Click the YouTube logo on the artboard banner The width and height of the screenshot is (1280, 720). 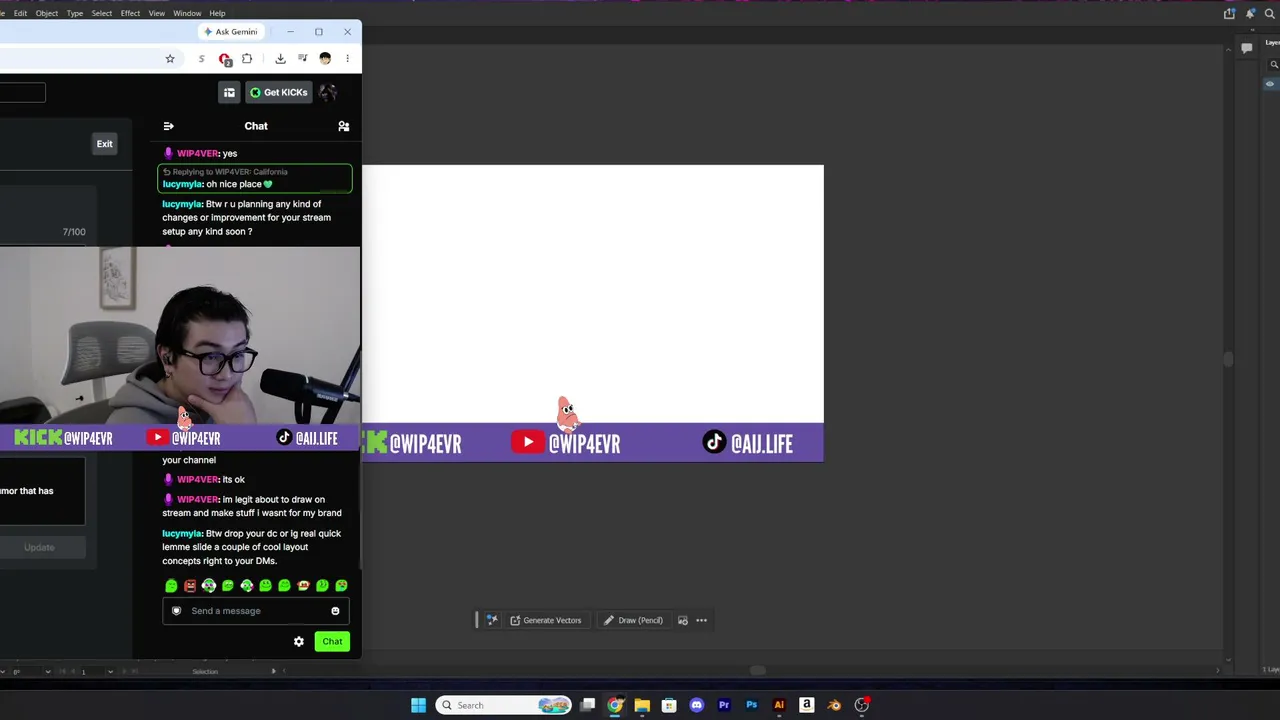[528, 442]
